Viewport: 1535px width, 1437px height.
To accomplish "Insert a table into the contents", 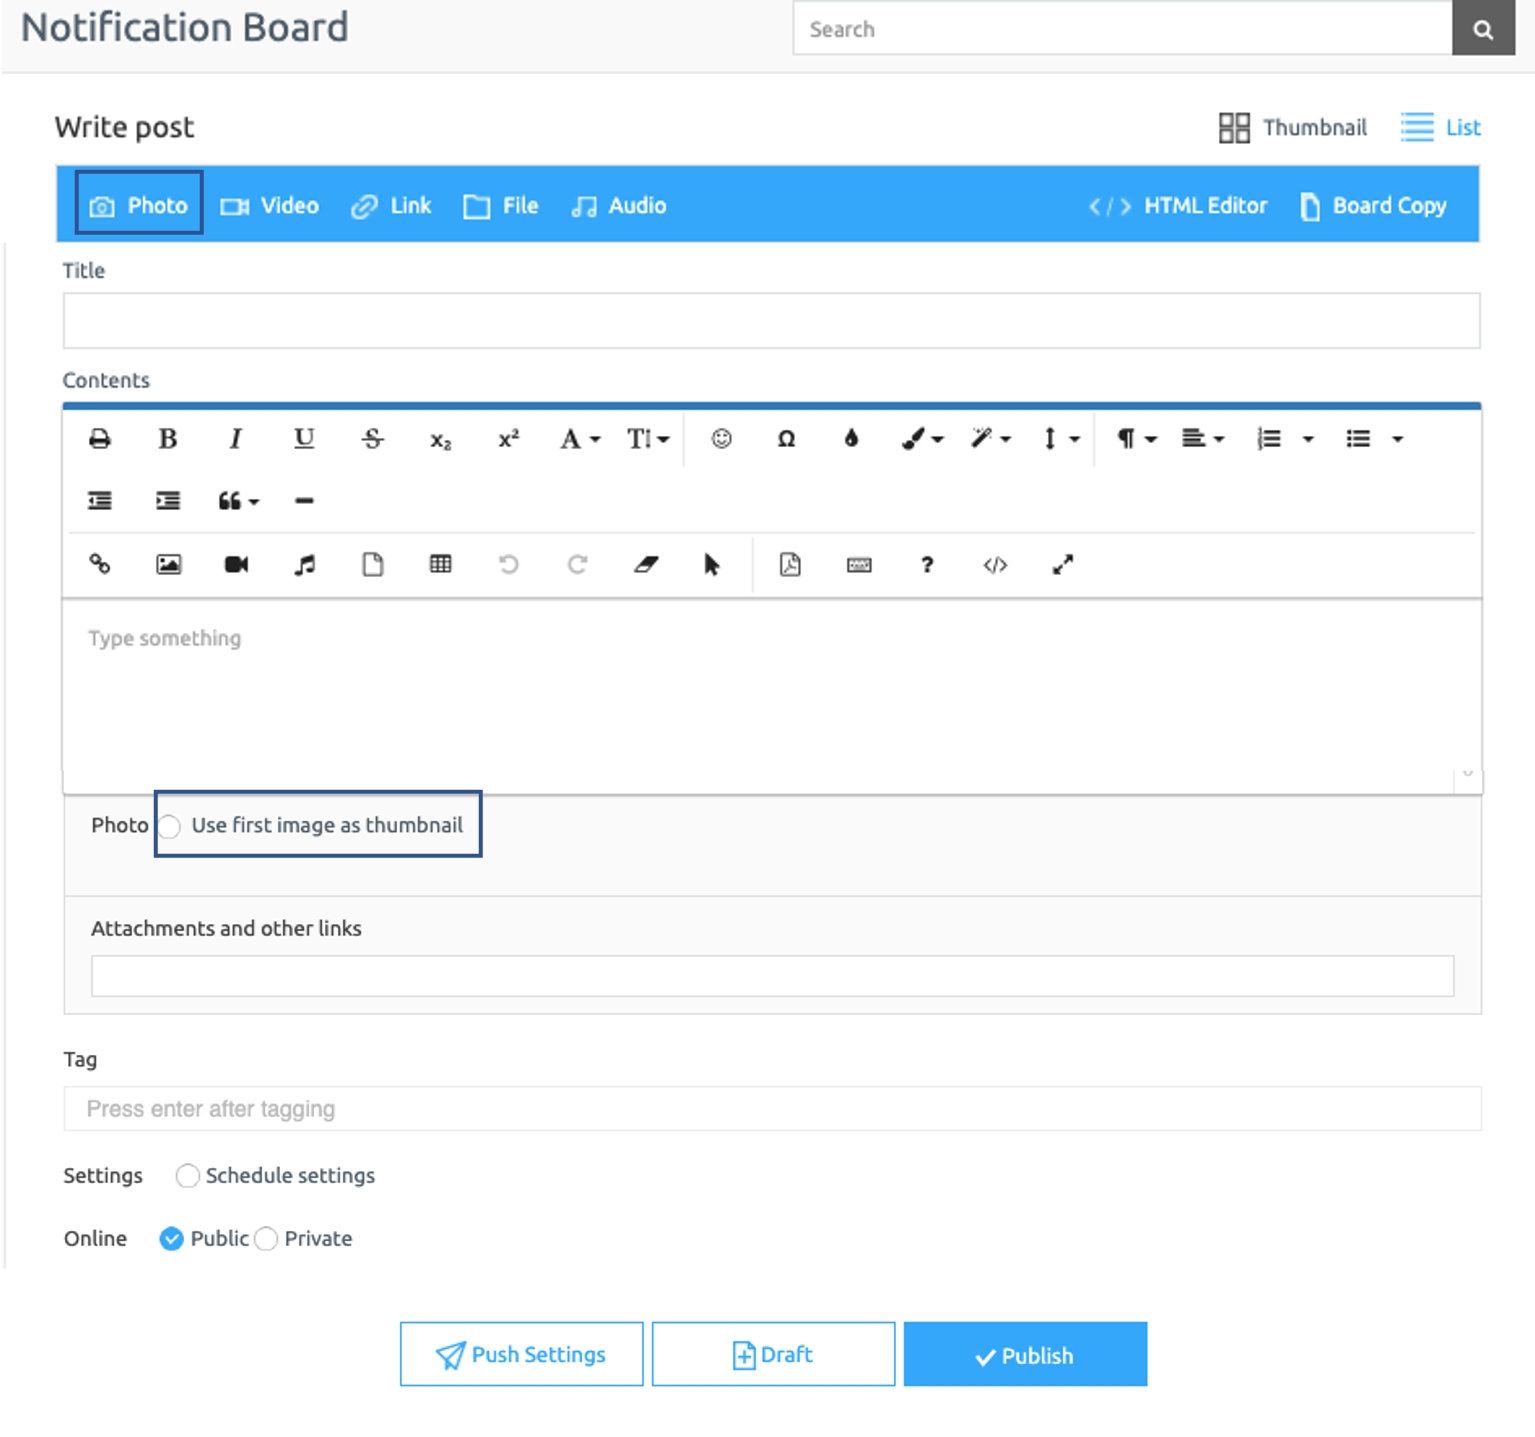I will 440,565.
